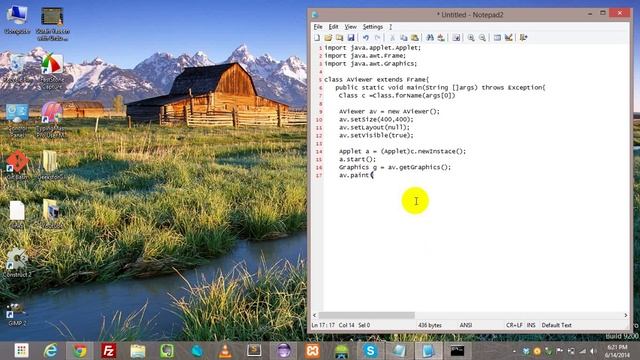Select the Construct 2 desktop shortcut
This screenshot has height=360, width=640.
(17, 263)
